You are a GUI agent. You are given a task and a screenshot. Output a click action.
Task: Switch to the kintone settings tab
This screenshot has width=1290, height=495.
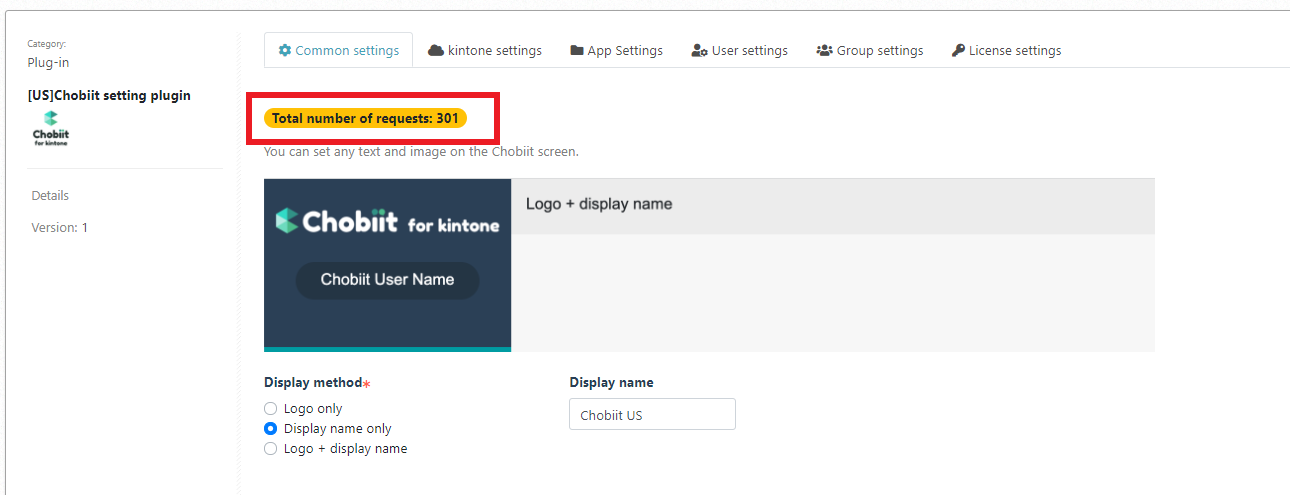pos(485,50)
